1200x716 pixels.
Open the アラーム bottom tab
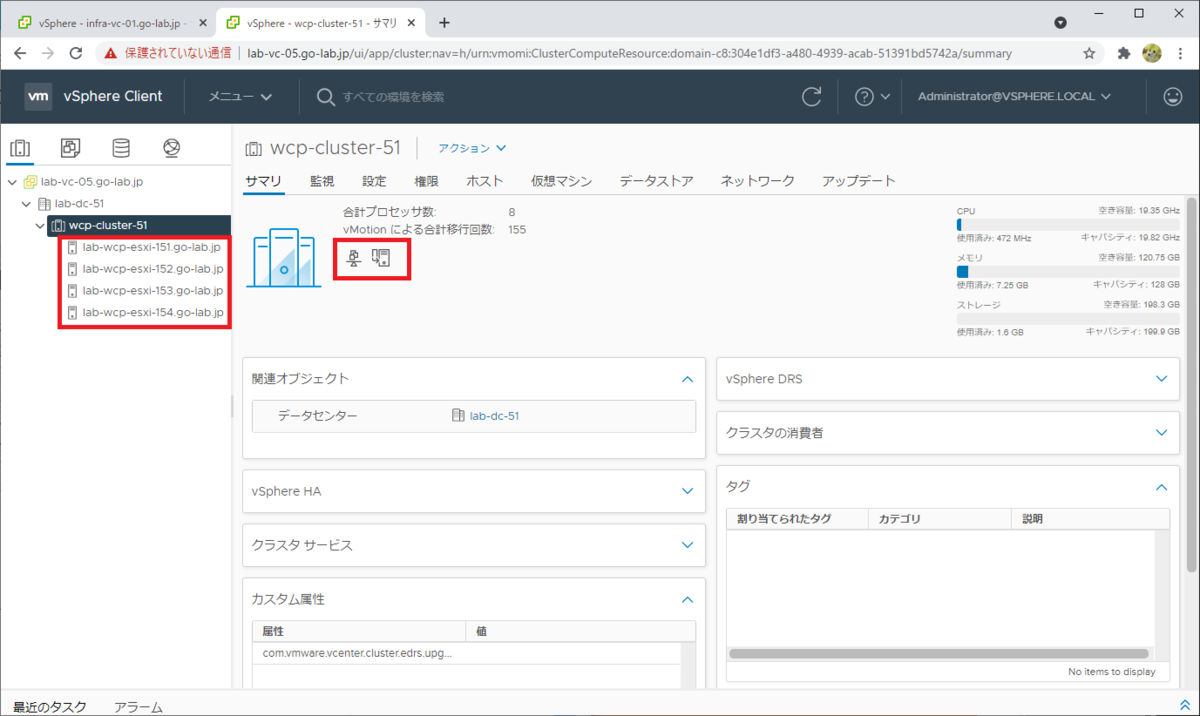click(138, 706)
